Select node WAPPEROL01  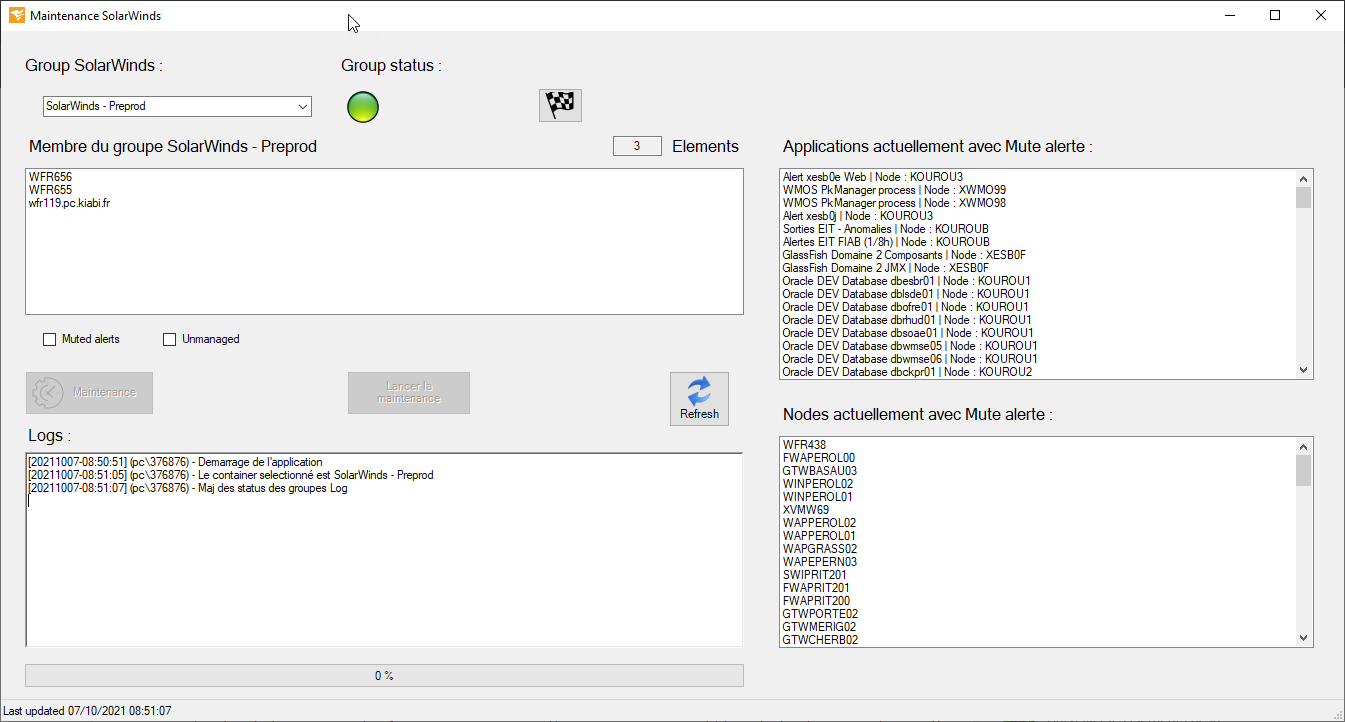819,536
